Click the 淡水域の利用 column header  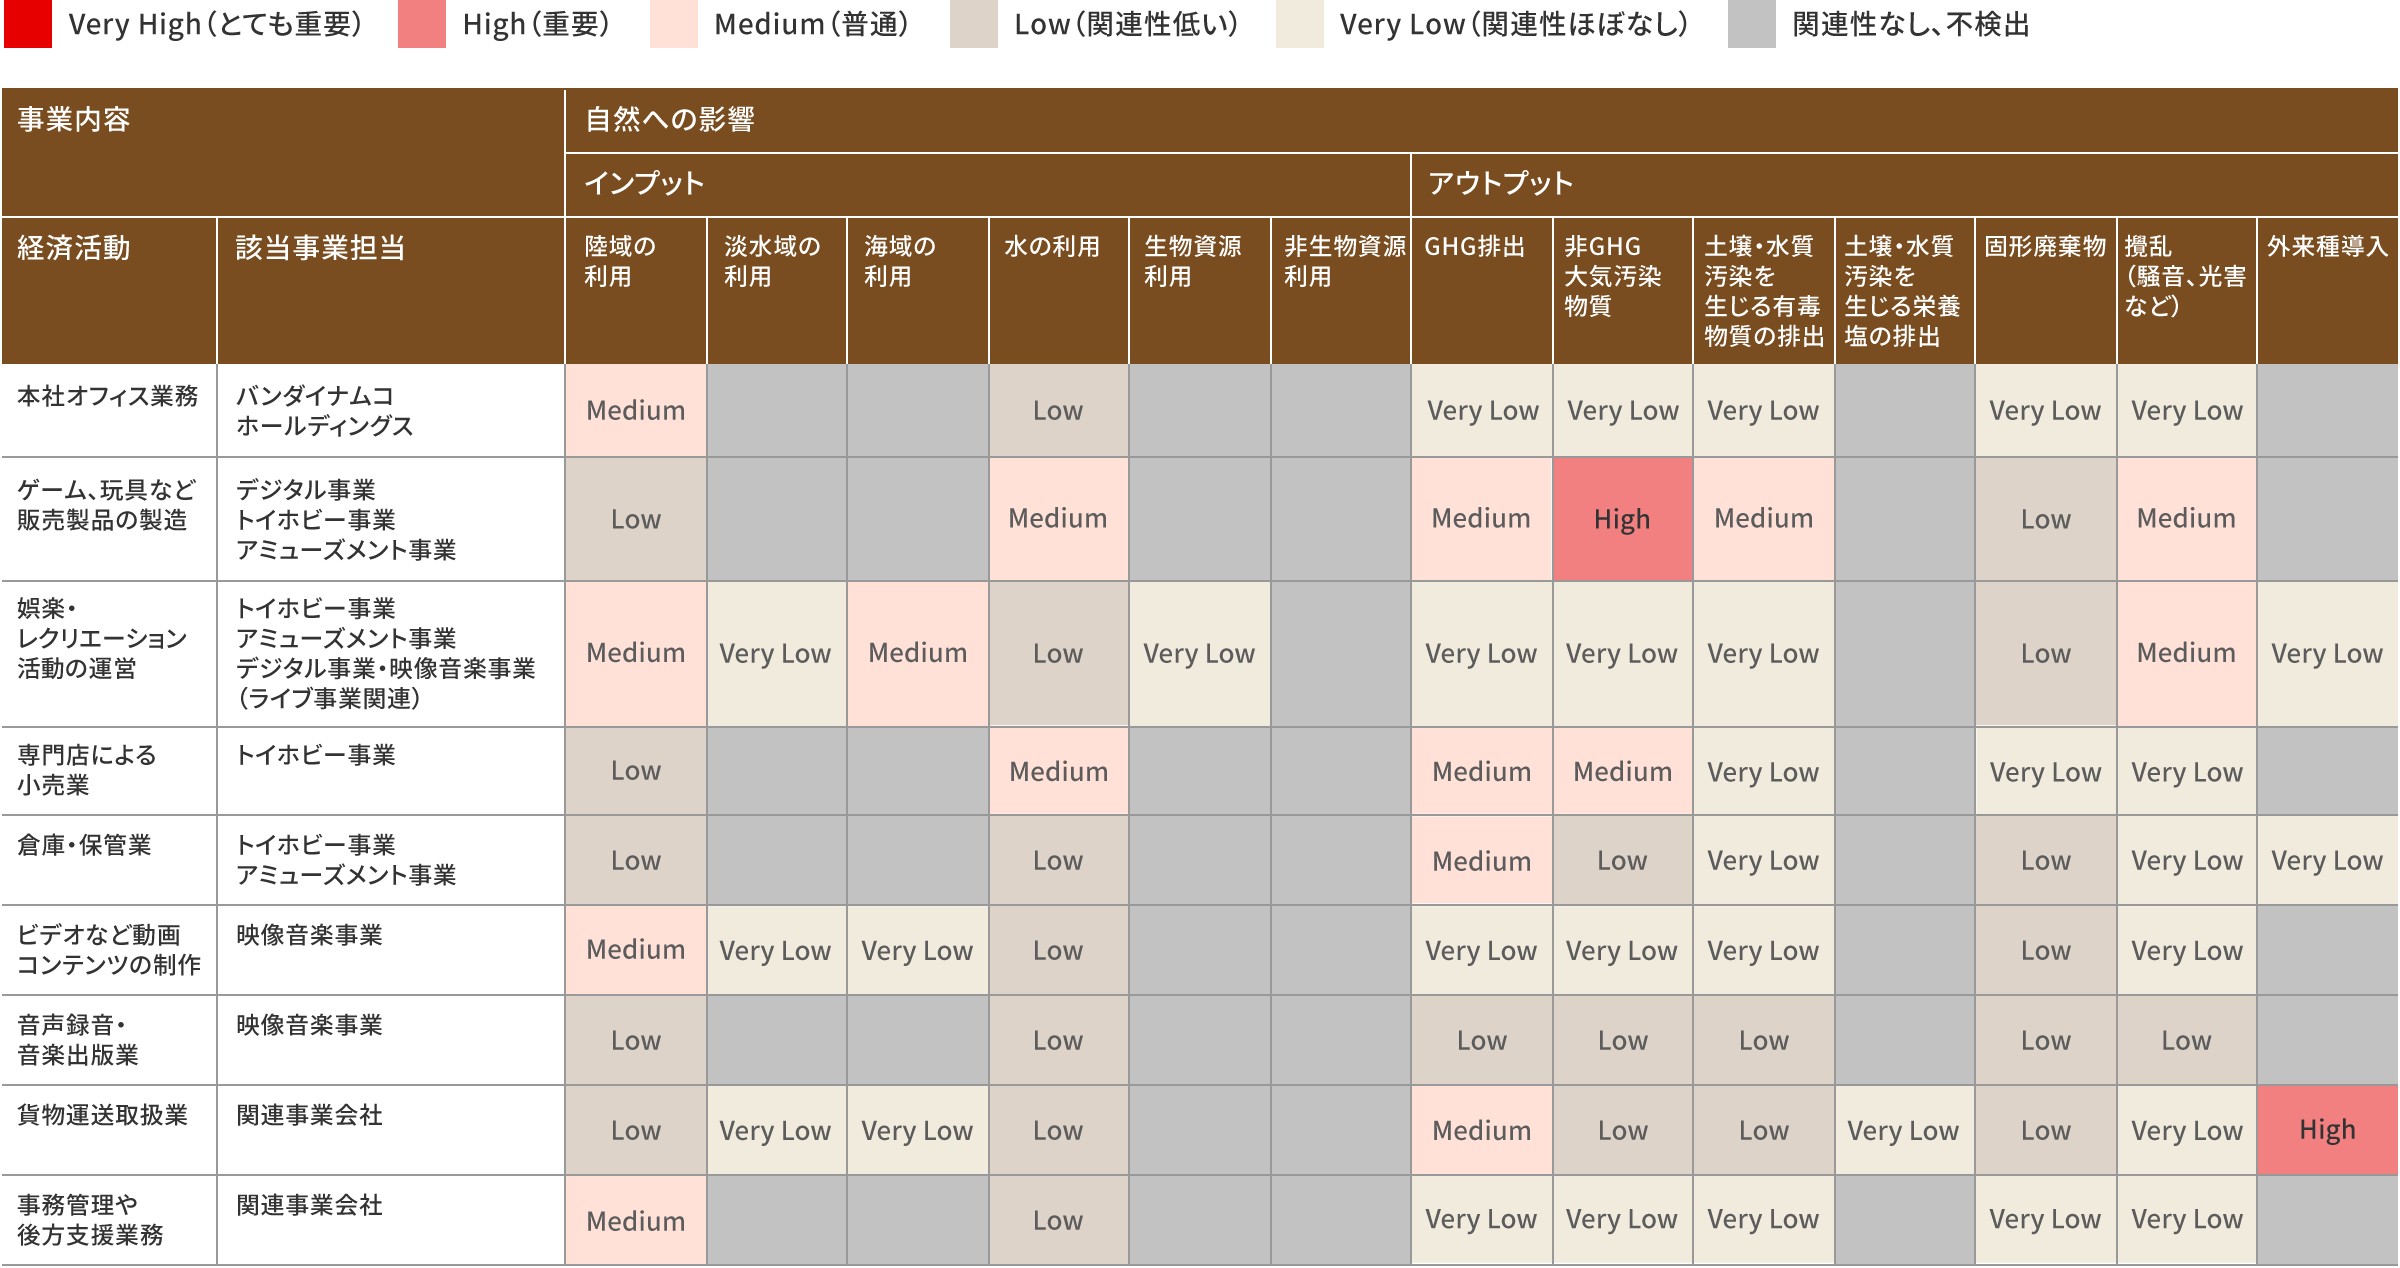point(777,291)
